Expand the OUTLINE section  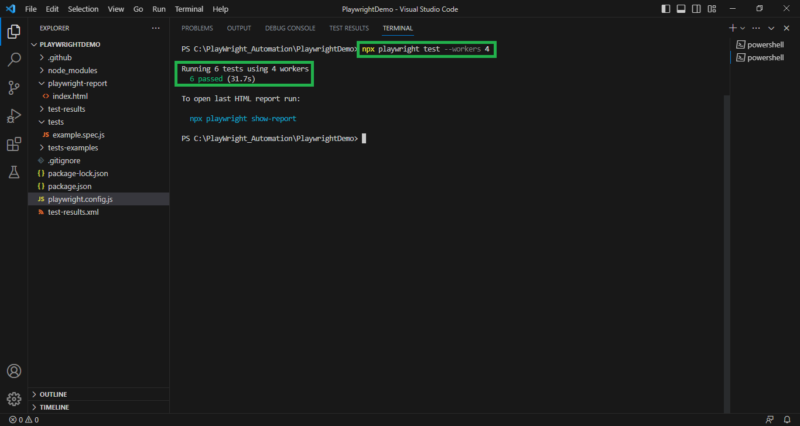[53, 394]
